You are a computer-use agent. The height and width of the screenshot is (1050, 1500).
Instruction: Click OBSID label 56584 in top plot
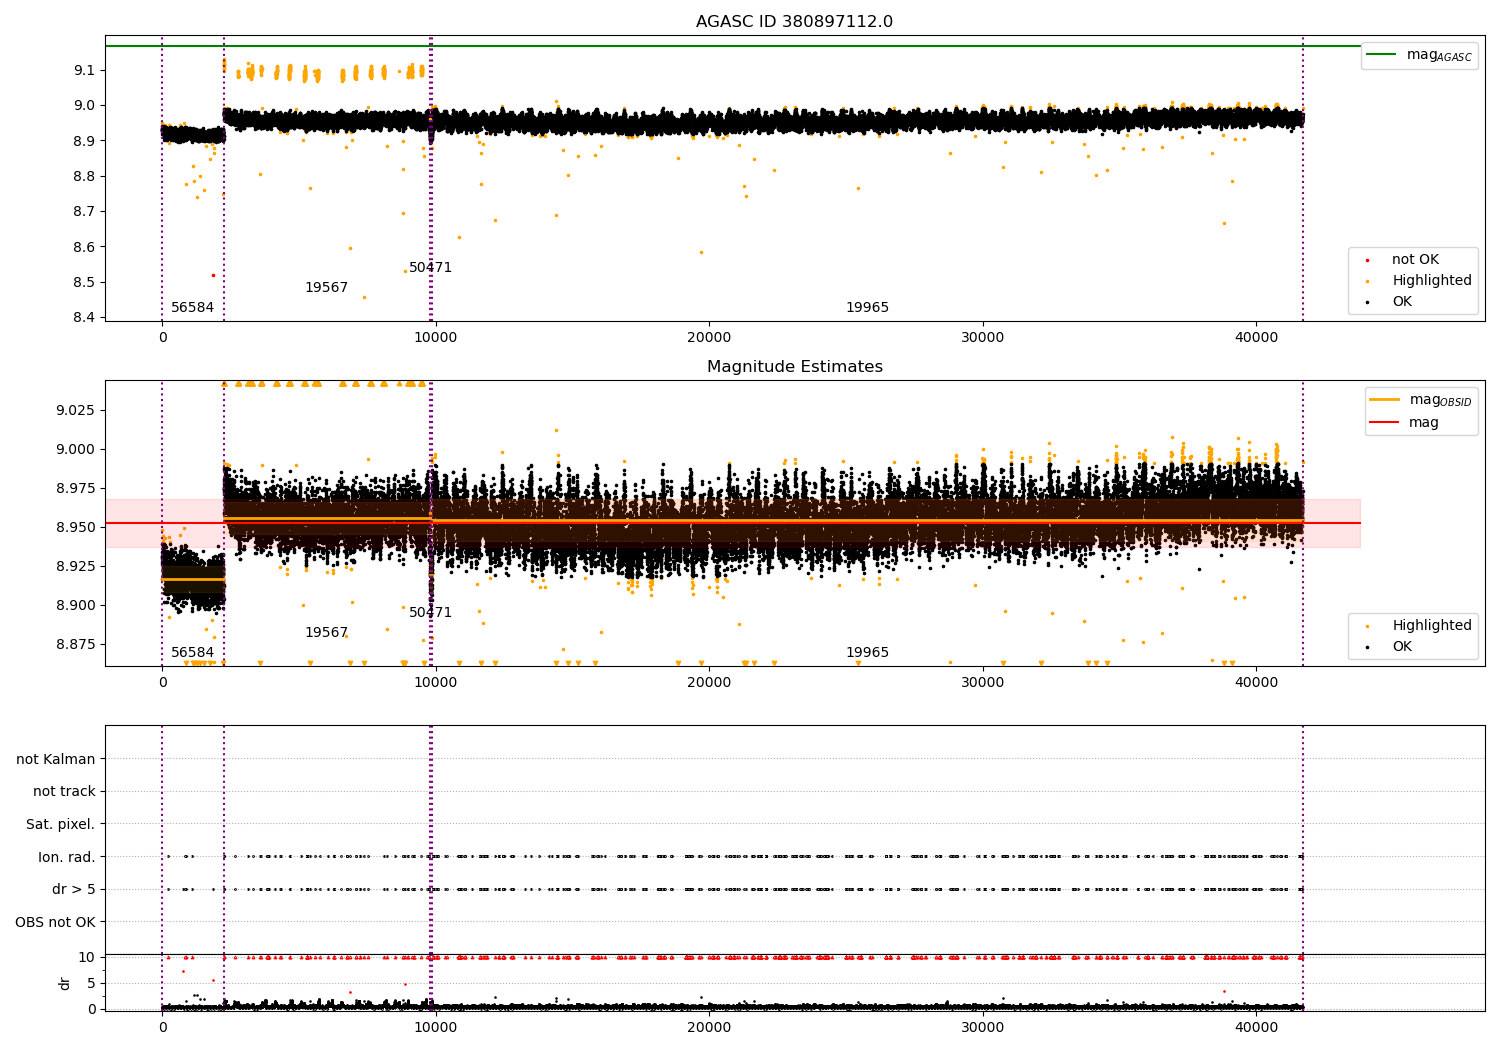click(192, 308)
